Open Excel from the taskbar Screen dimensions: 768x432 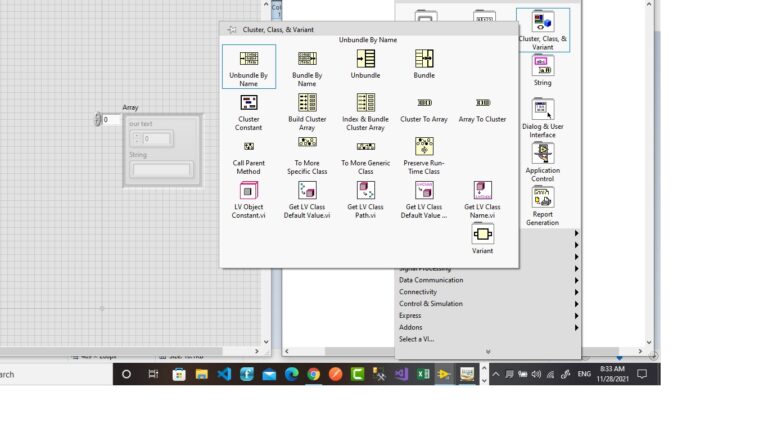point(423,374)
